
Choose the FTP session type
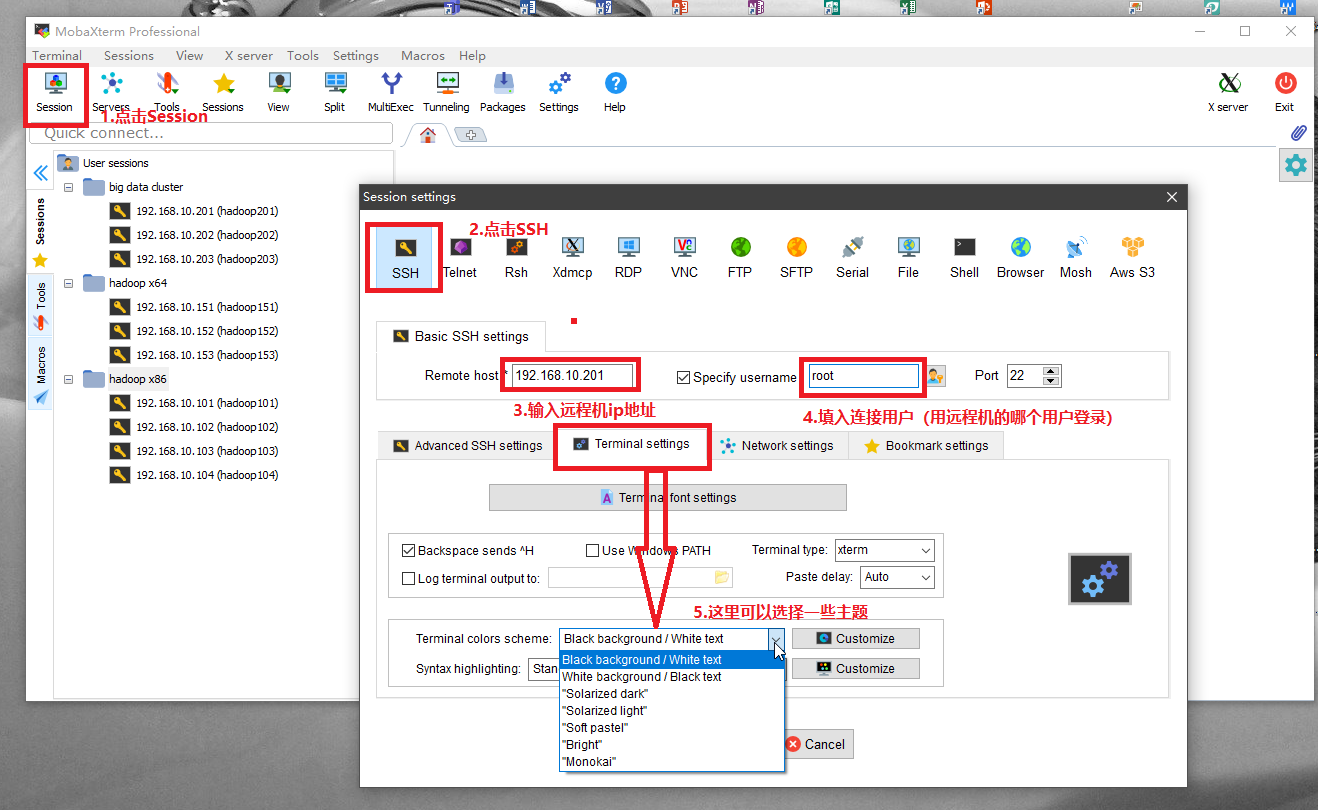click(x=740, y=258)
